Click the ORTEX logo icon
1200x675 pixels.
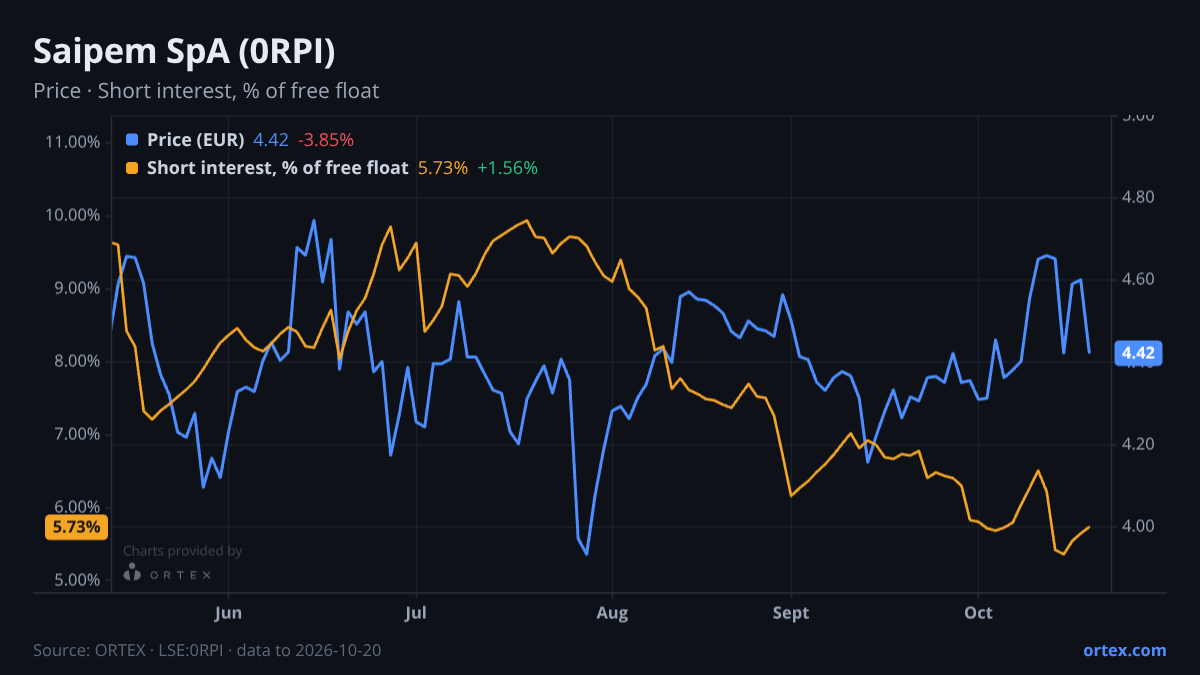[x=132, y=572]
